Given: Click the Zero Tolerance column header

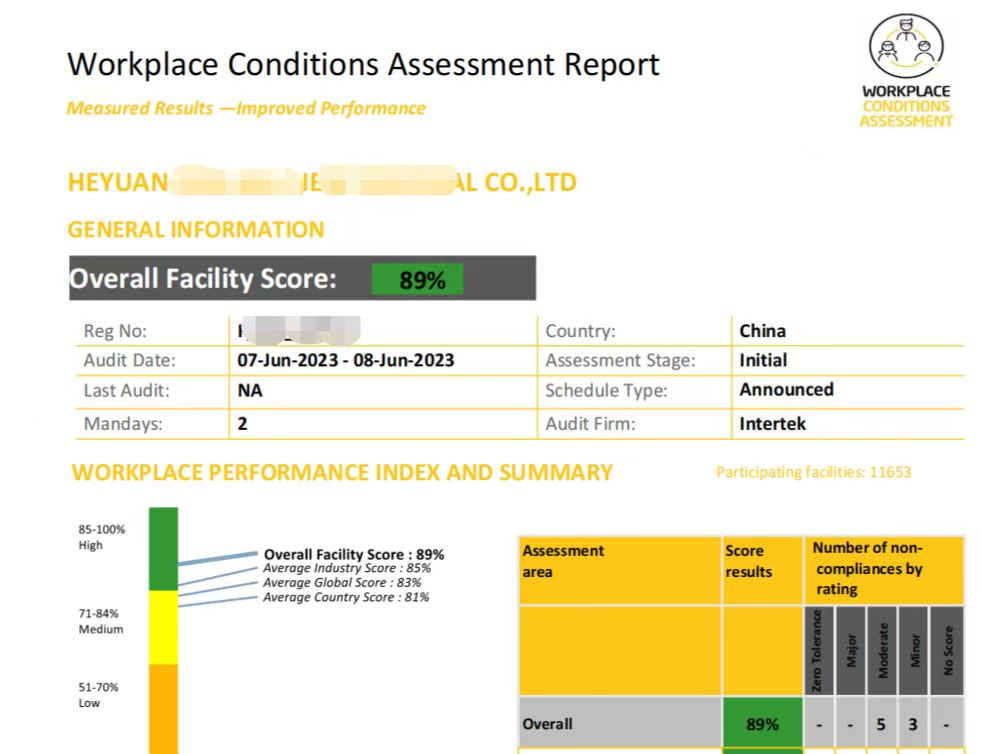Looking at the screenshot, I should click(819, 650).
